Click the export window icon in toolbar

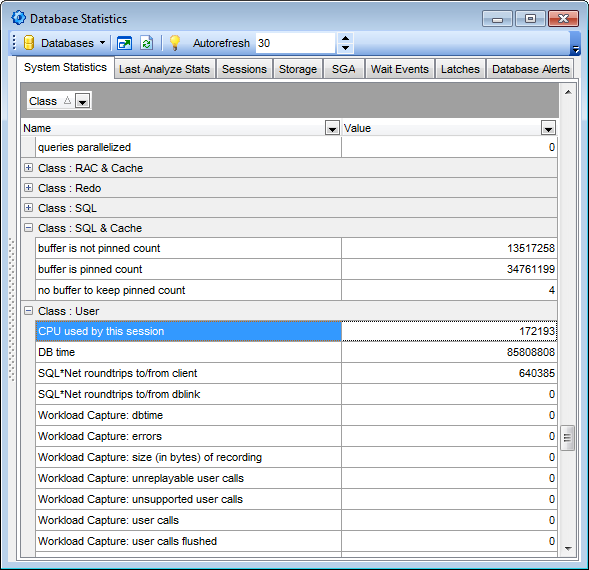click(124, 43)
